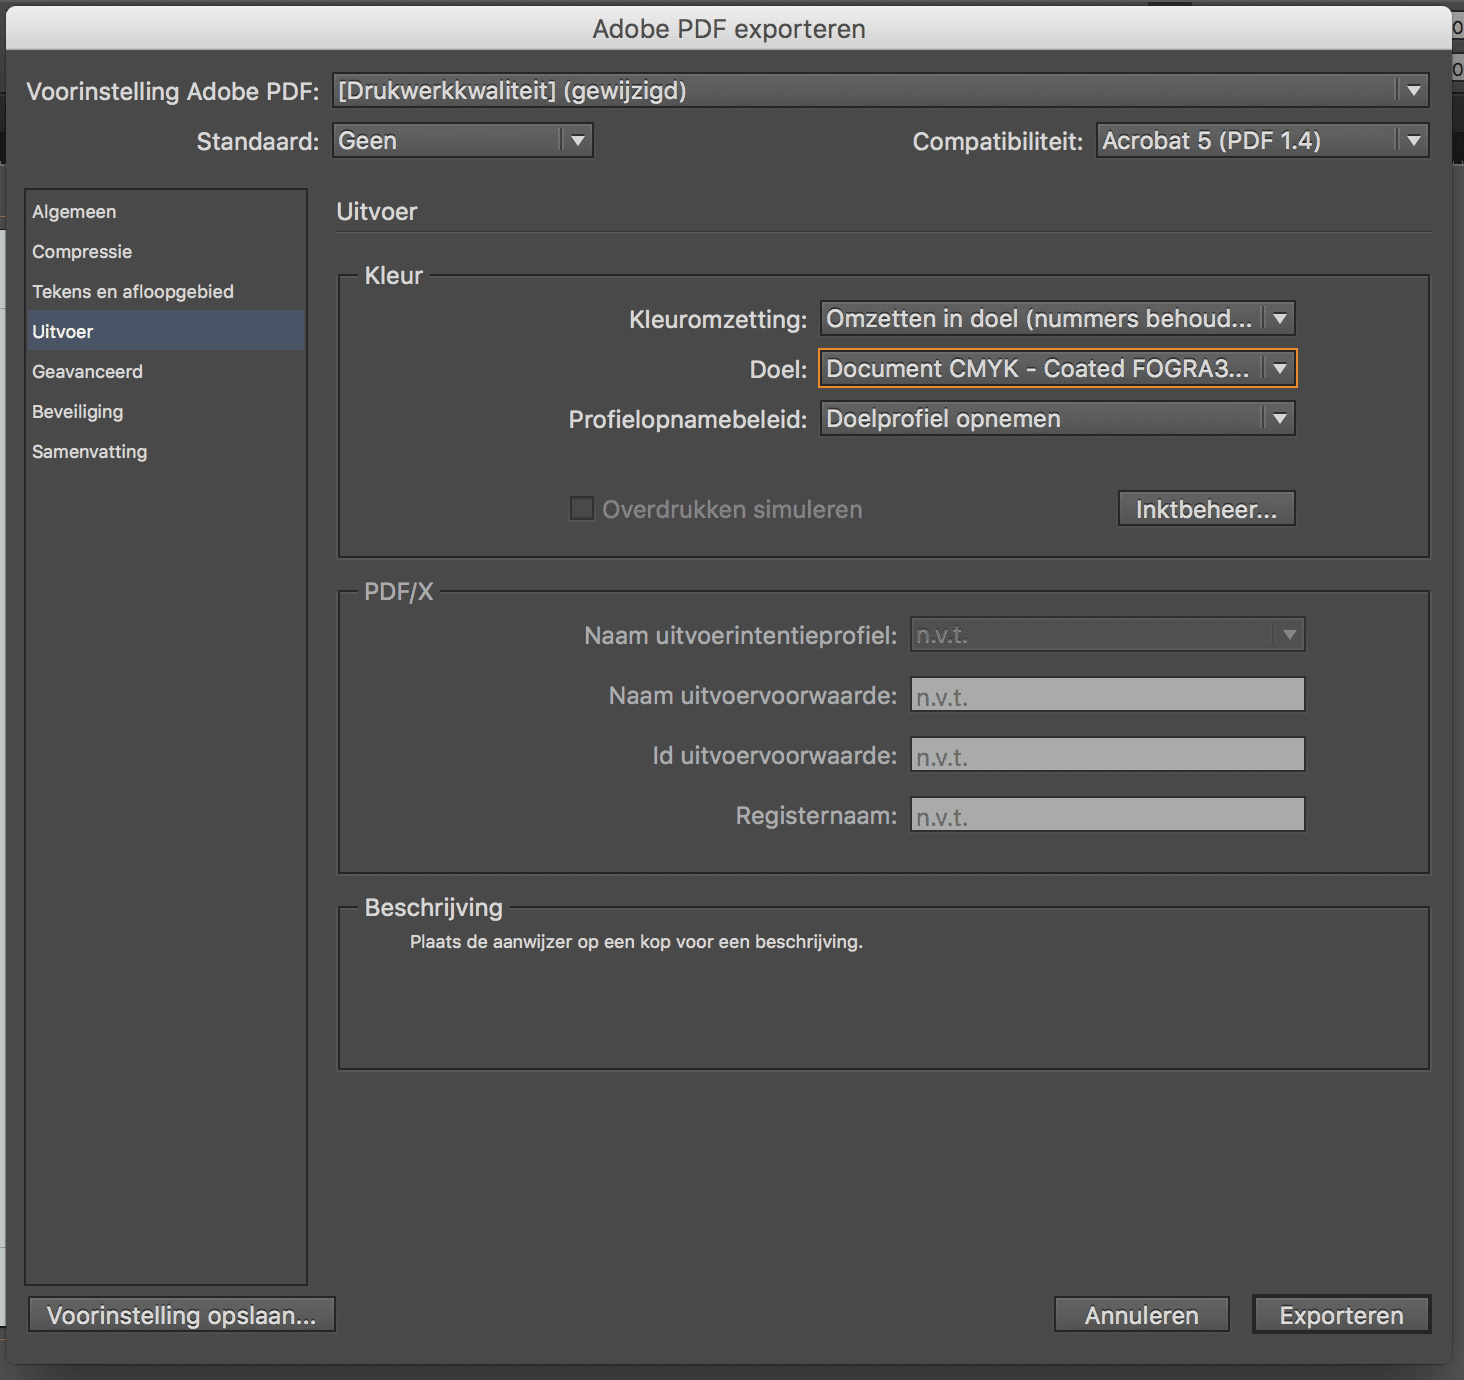Open the Beveiliging settings panel
Screen dimensions: 1464x1380
point(77,411)
